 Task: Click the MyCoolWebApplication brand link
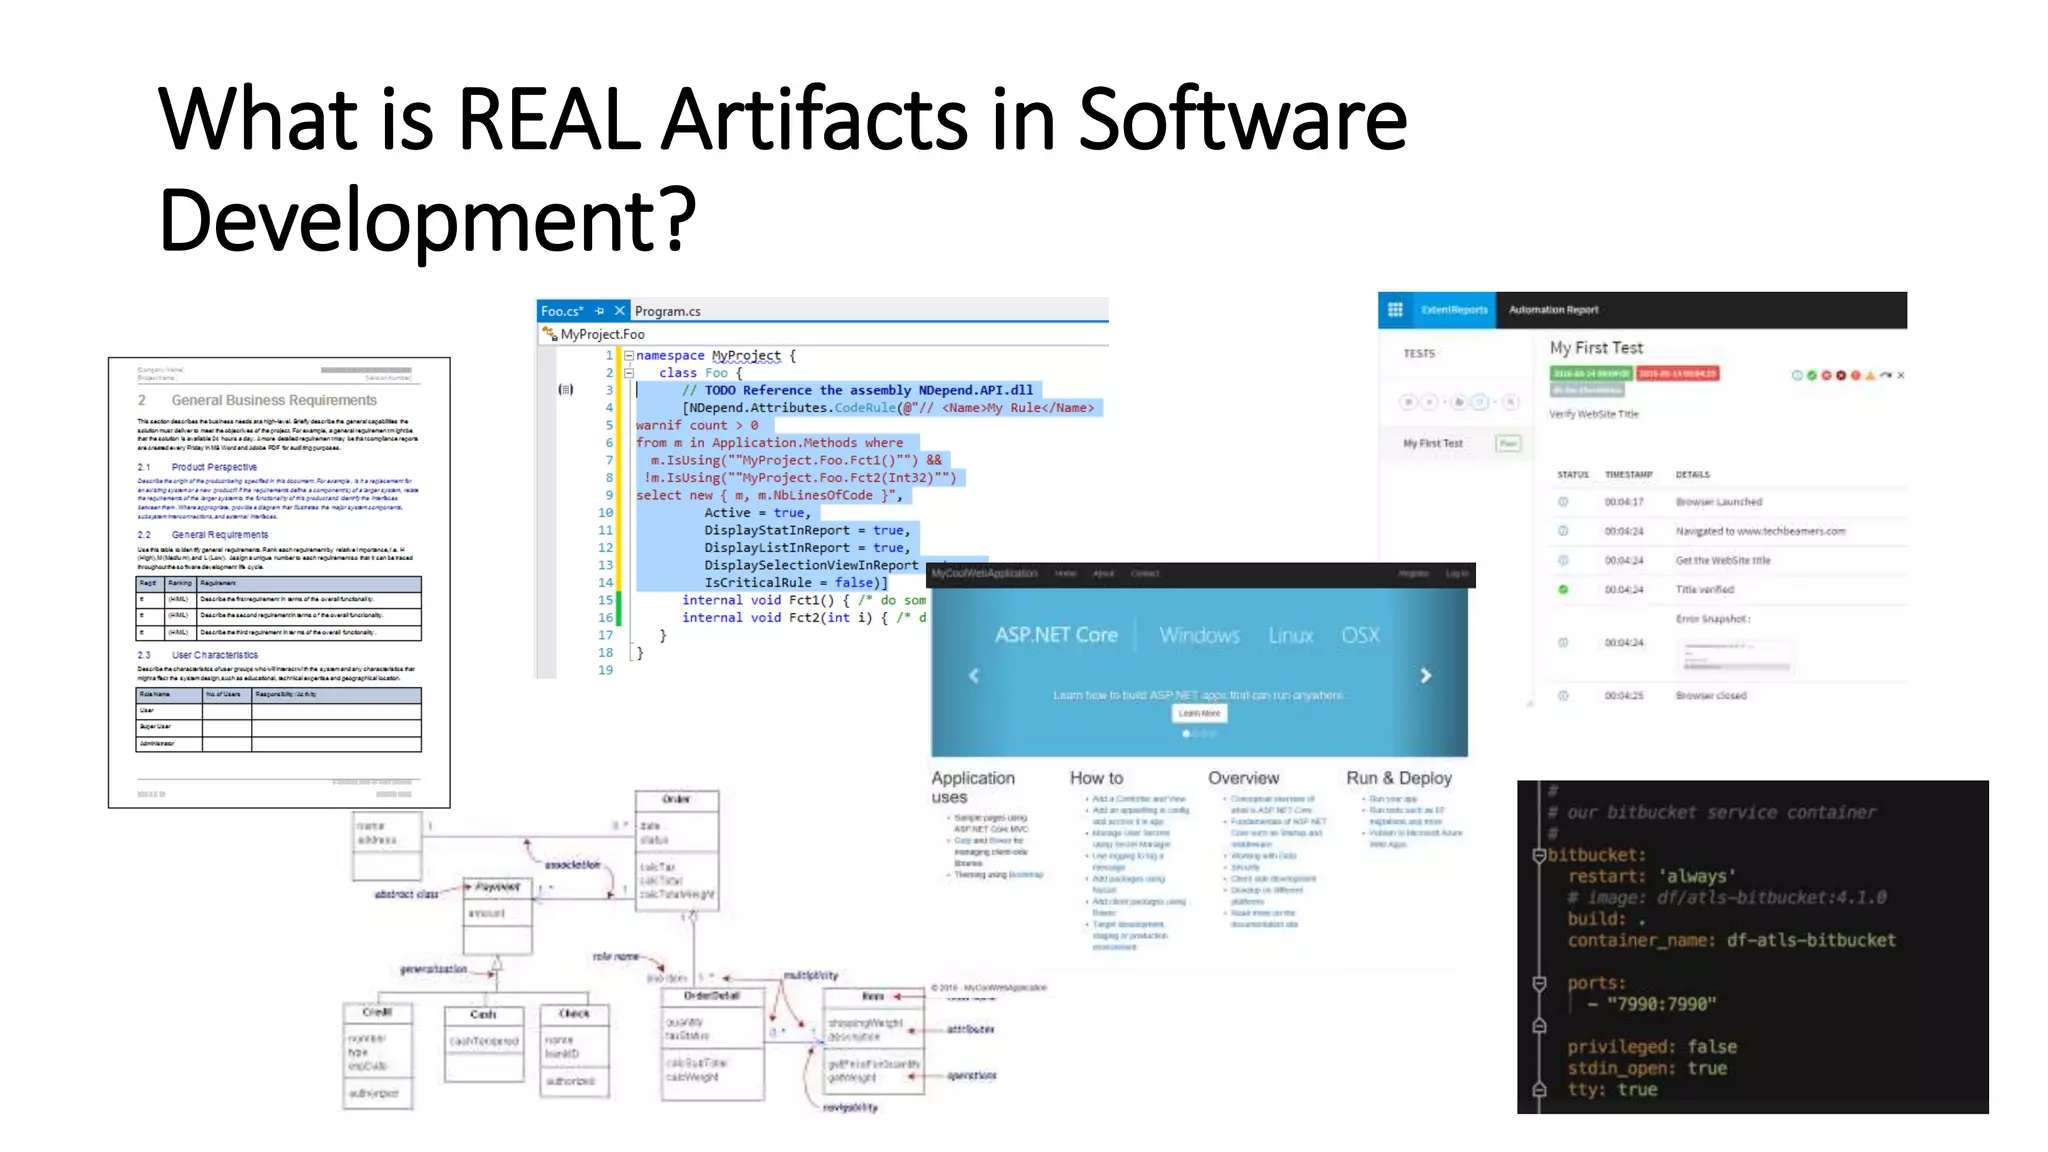pos(984,573)
